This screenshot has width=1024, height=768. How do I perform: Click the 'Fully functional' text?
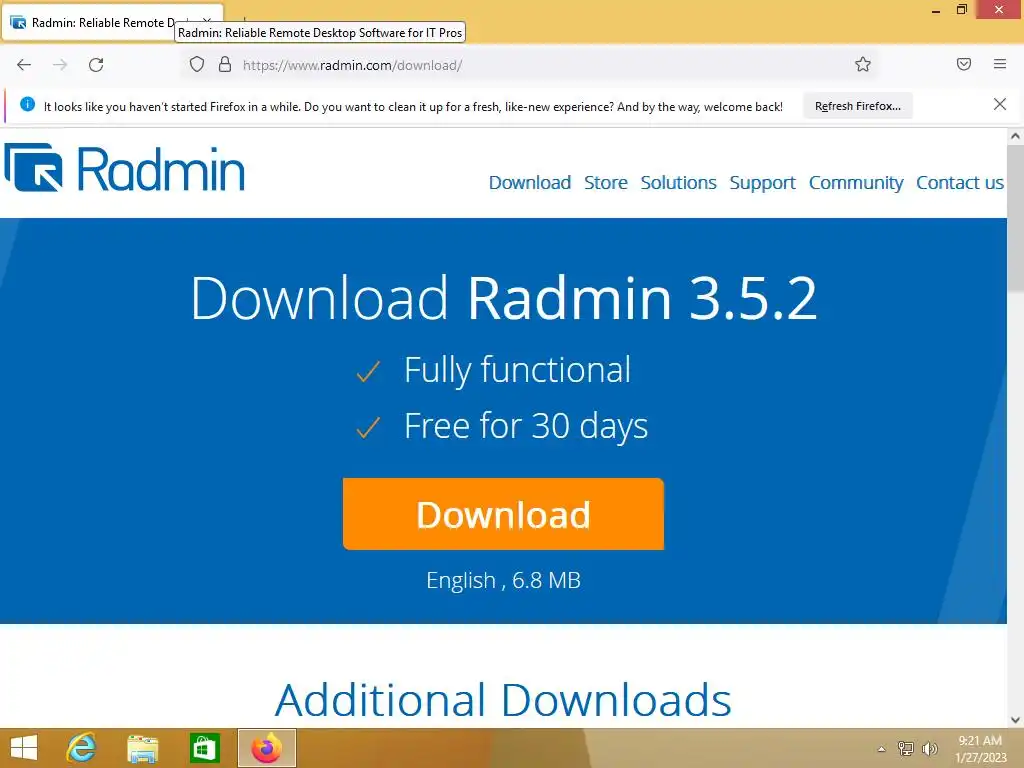tap(517, 370)
